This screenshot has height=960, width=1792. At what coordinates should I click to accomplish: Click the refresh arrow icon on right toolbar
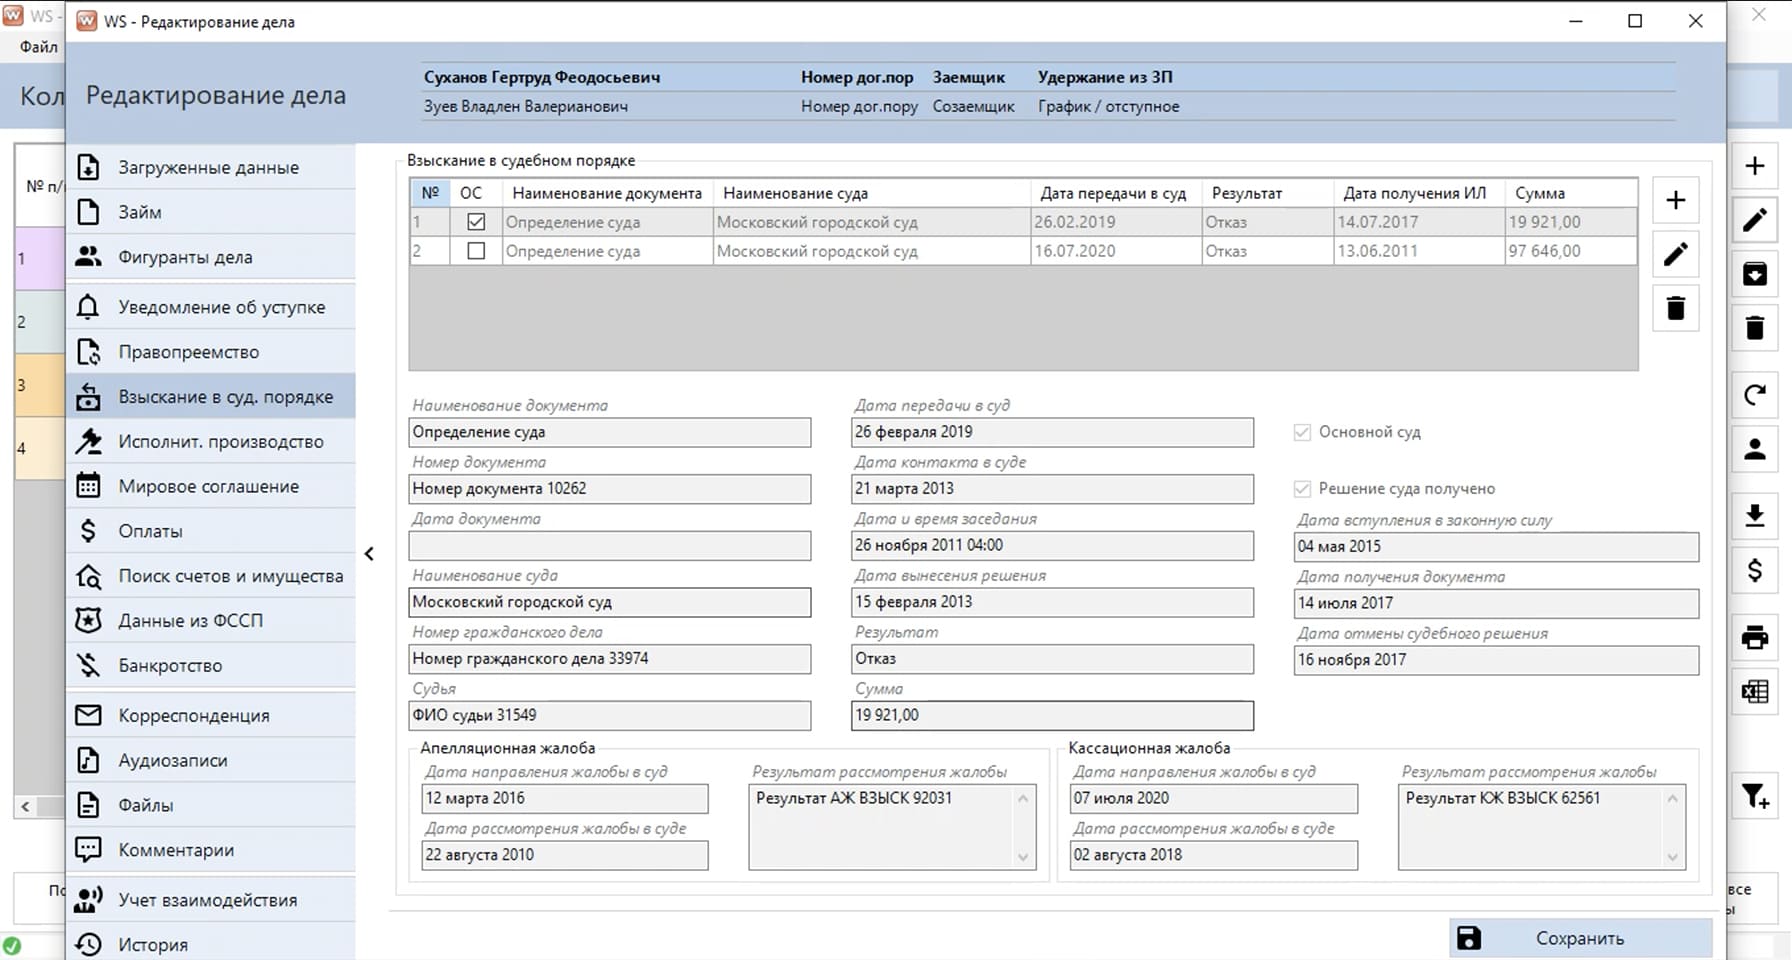tap(1755, 395)
